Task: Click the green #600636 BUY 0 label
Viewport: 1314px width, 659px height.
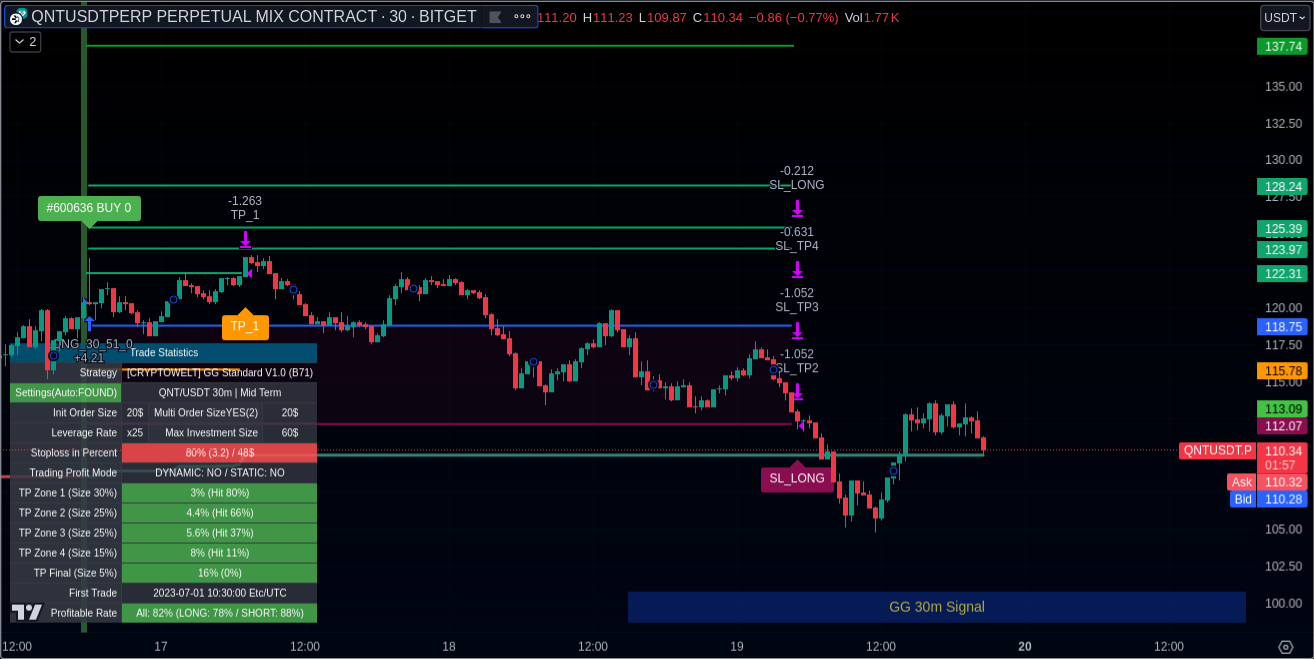Action: click(89, 208)
